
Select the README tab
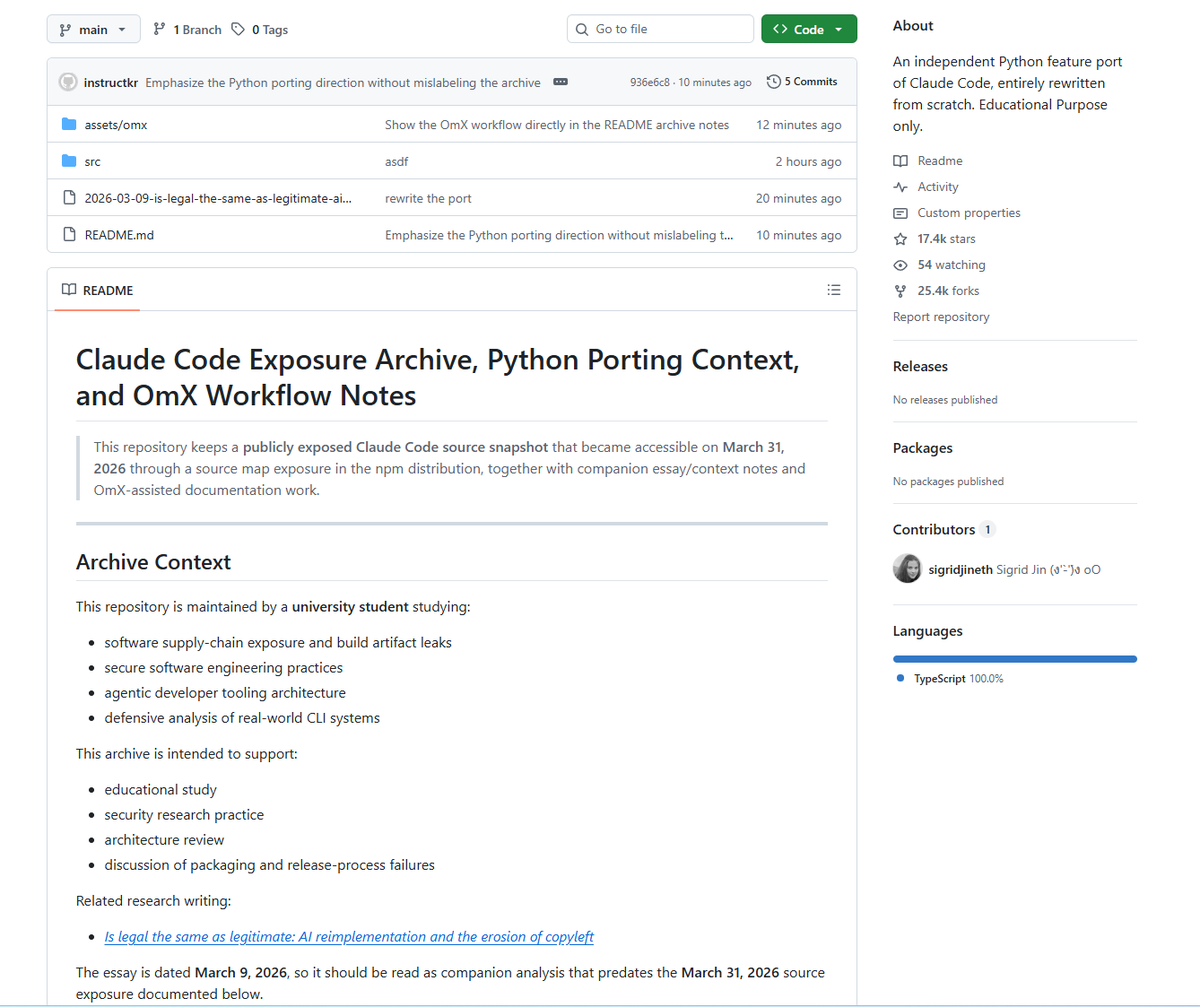(x=97, y=290)
